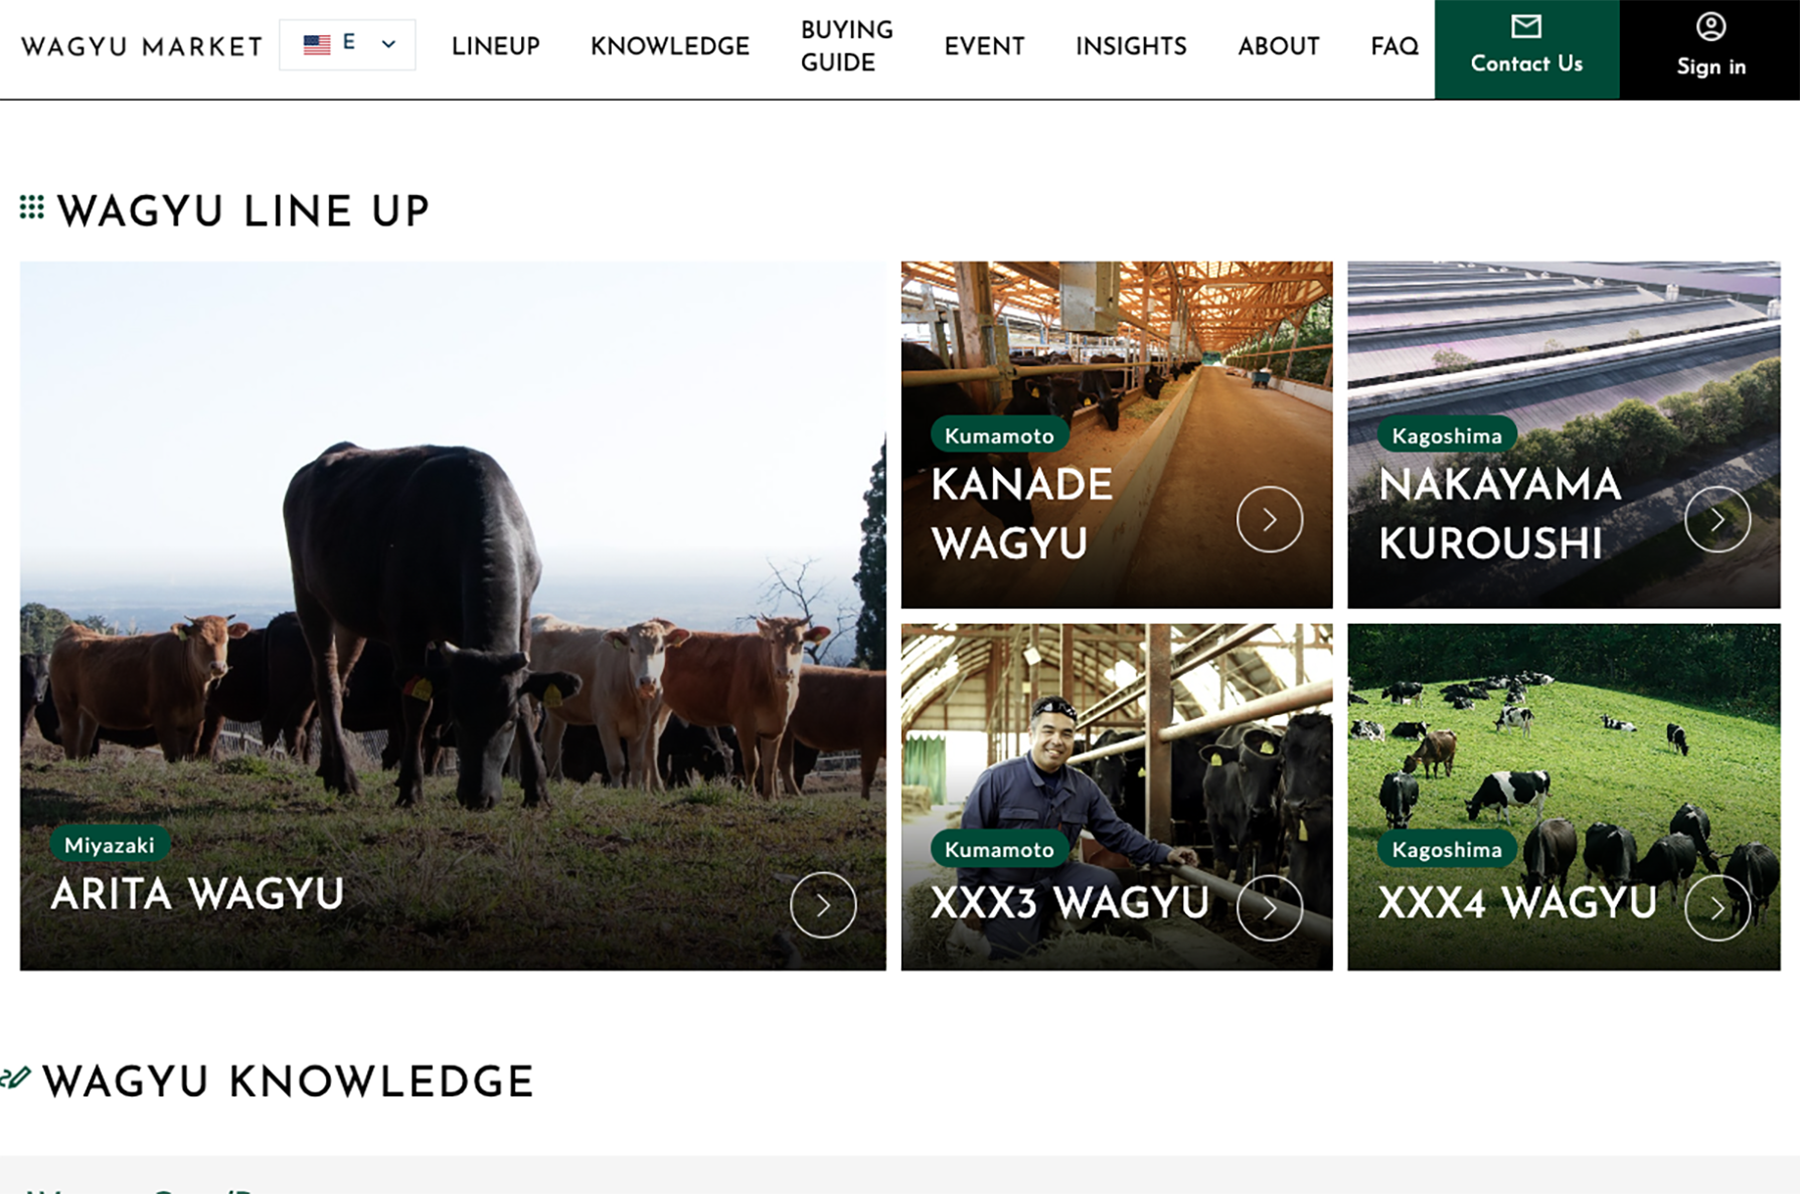This screenshot has width=1800, height=1194.
Task: Open the FAQ link
Action: point(1394,46)
